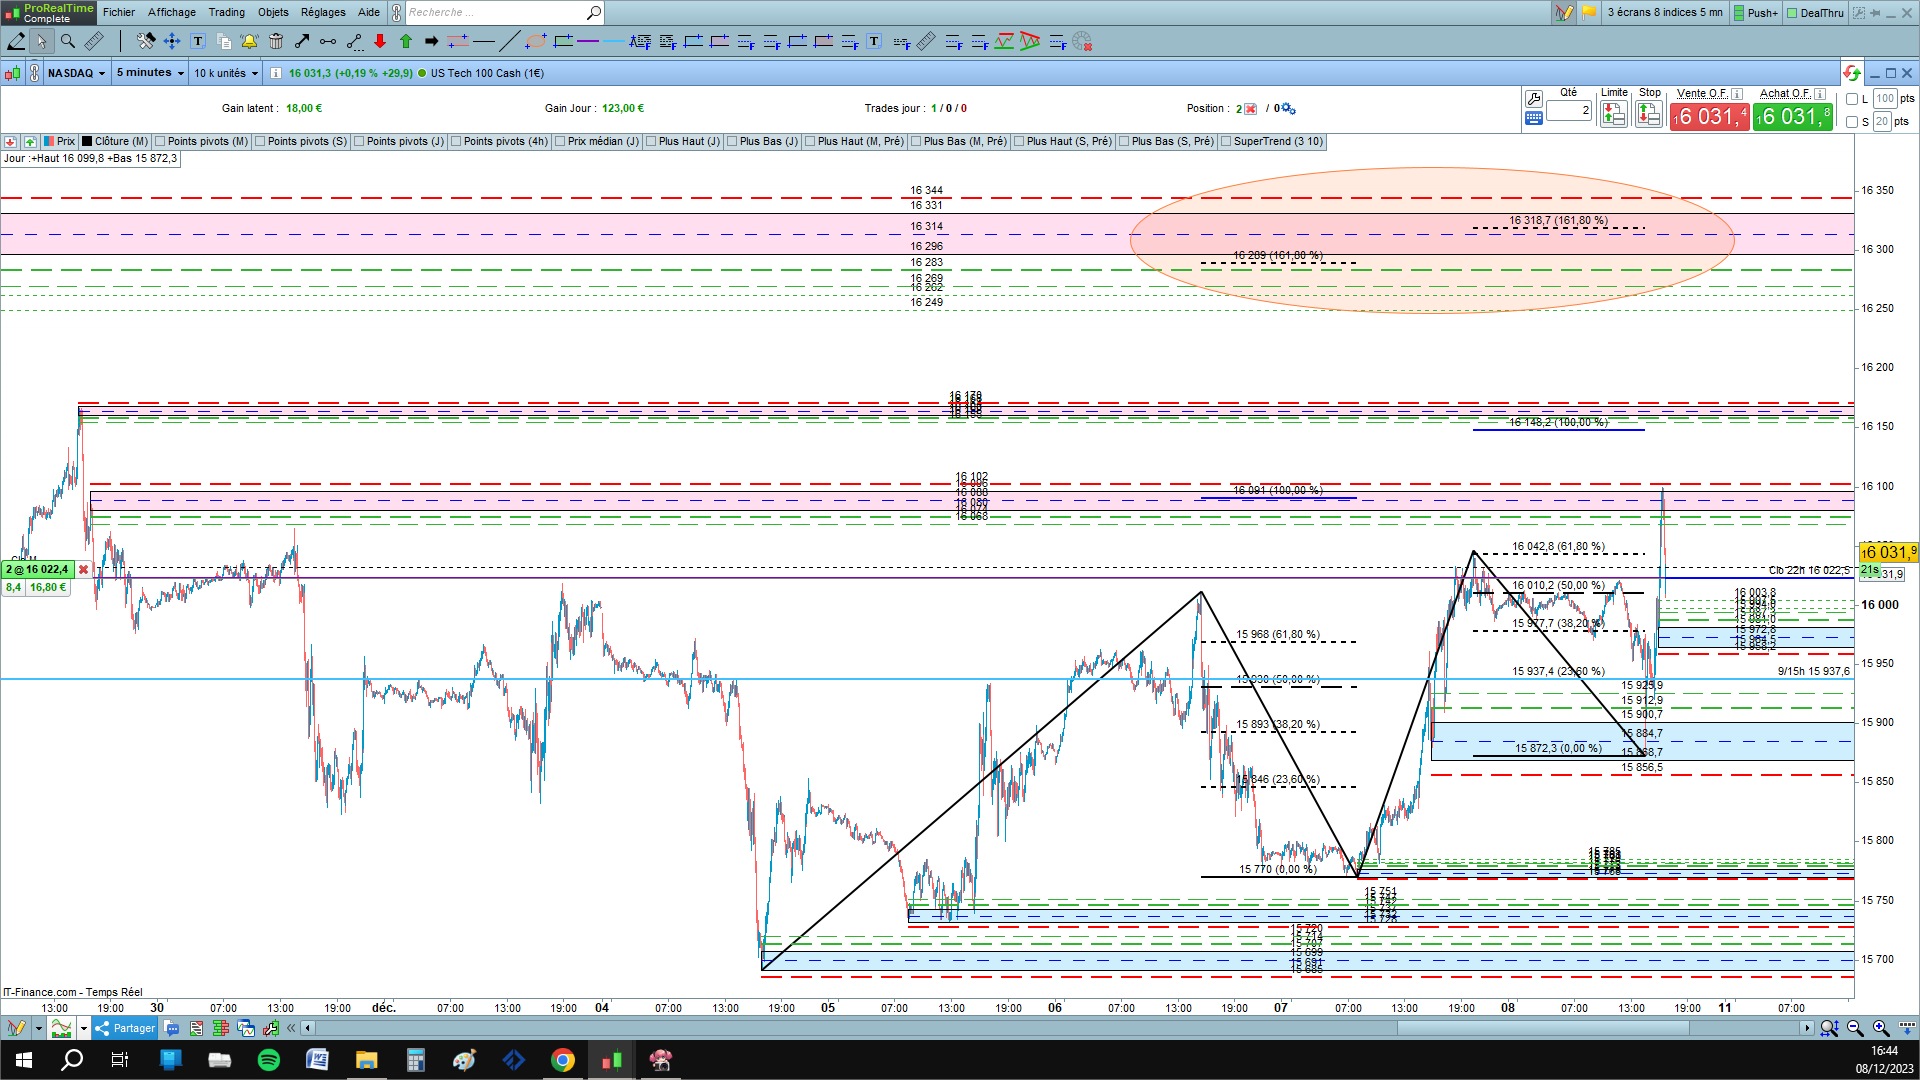Click the Limite order icon
1920x1080 pixels.
[x=1613, y=115]
